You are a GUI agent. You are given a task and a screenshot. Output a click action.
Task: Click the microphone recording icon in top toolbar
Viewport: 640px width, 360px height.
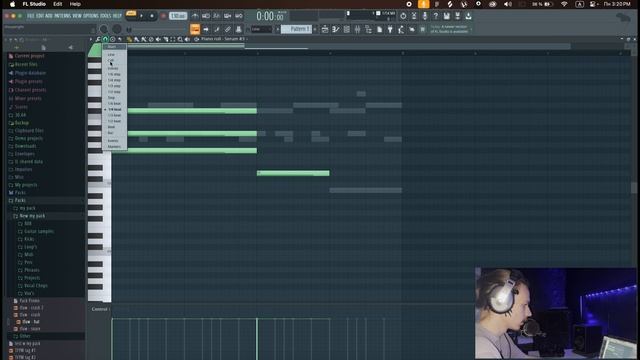[424, 16]
